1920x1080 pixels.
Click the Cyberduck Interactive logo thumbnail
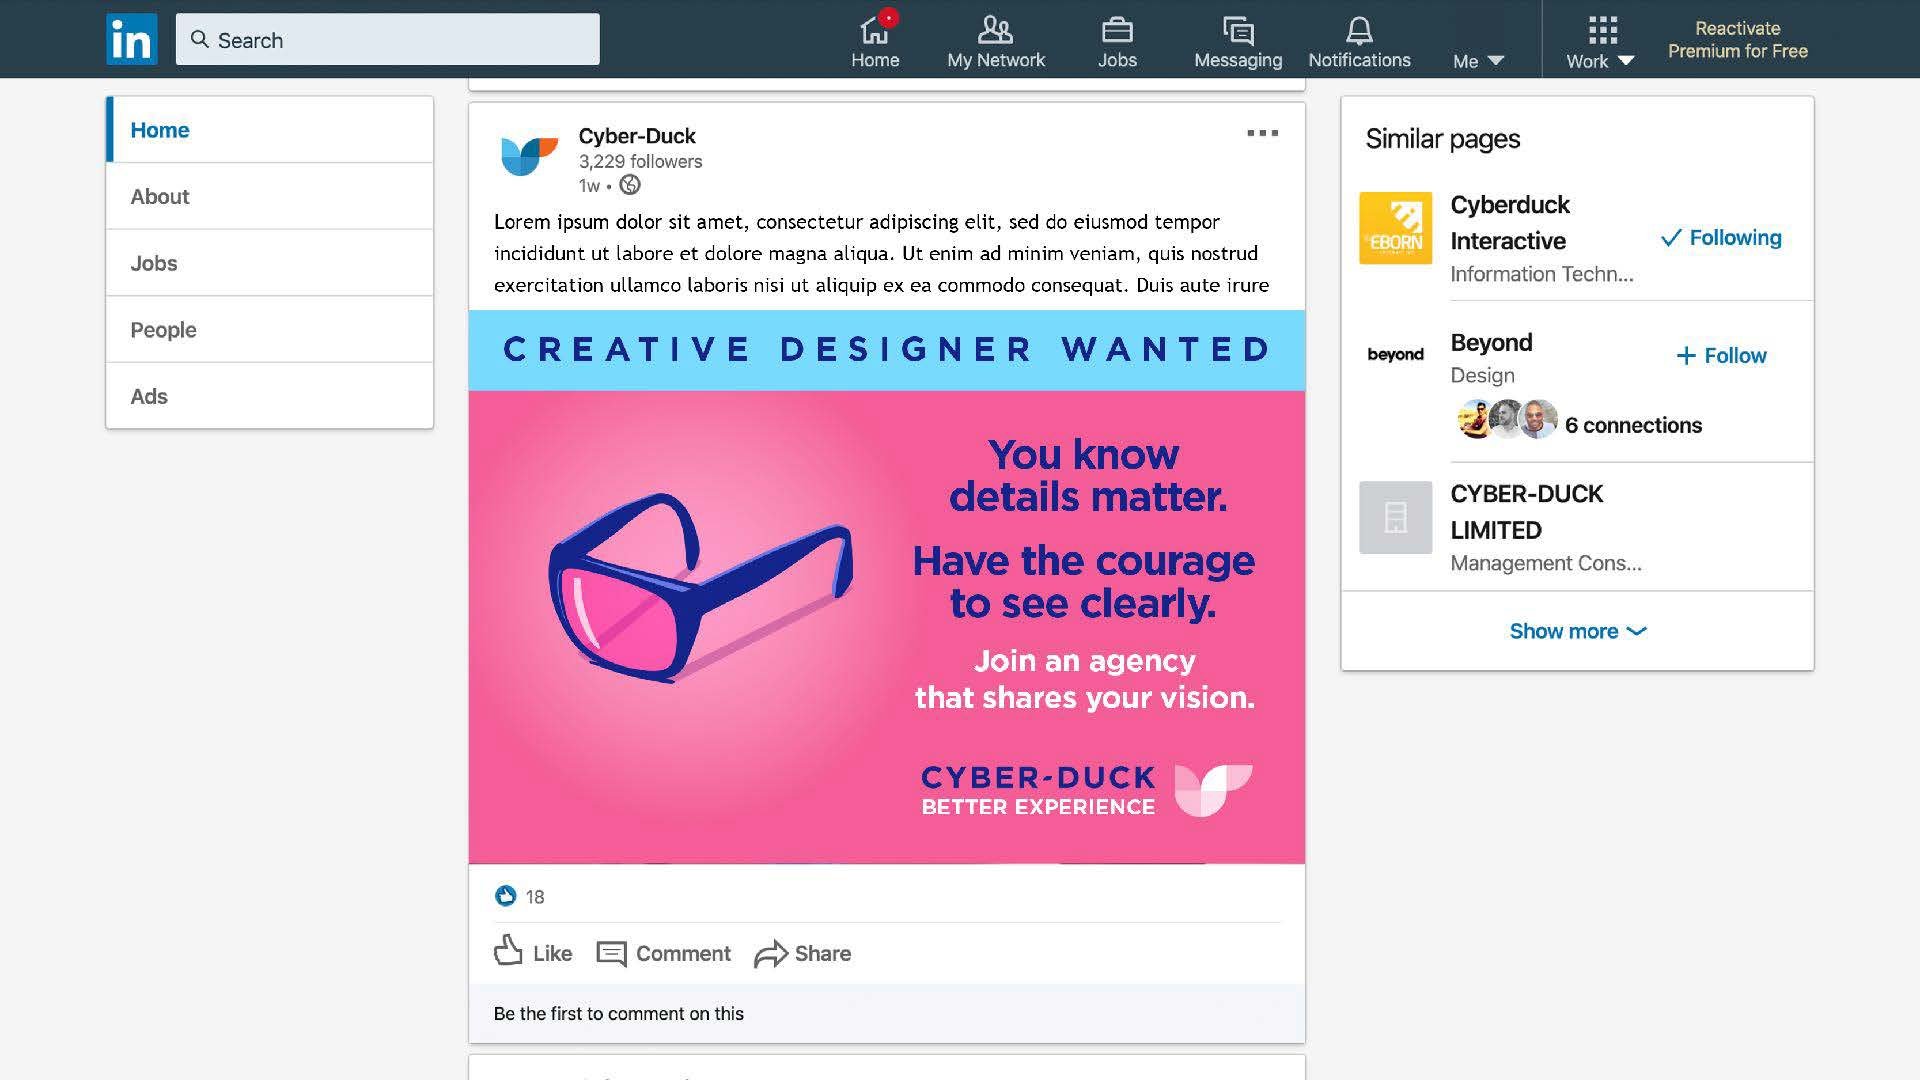[x=1395, y=228]
